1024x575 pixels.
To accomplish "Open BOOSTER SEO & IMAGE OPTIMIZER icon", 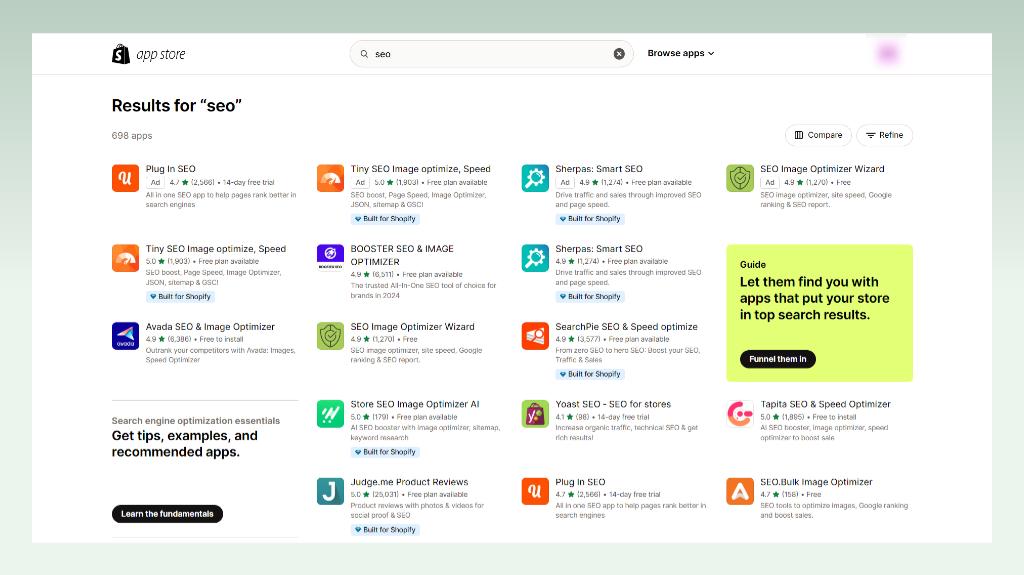I will (330, 258).
